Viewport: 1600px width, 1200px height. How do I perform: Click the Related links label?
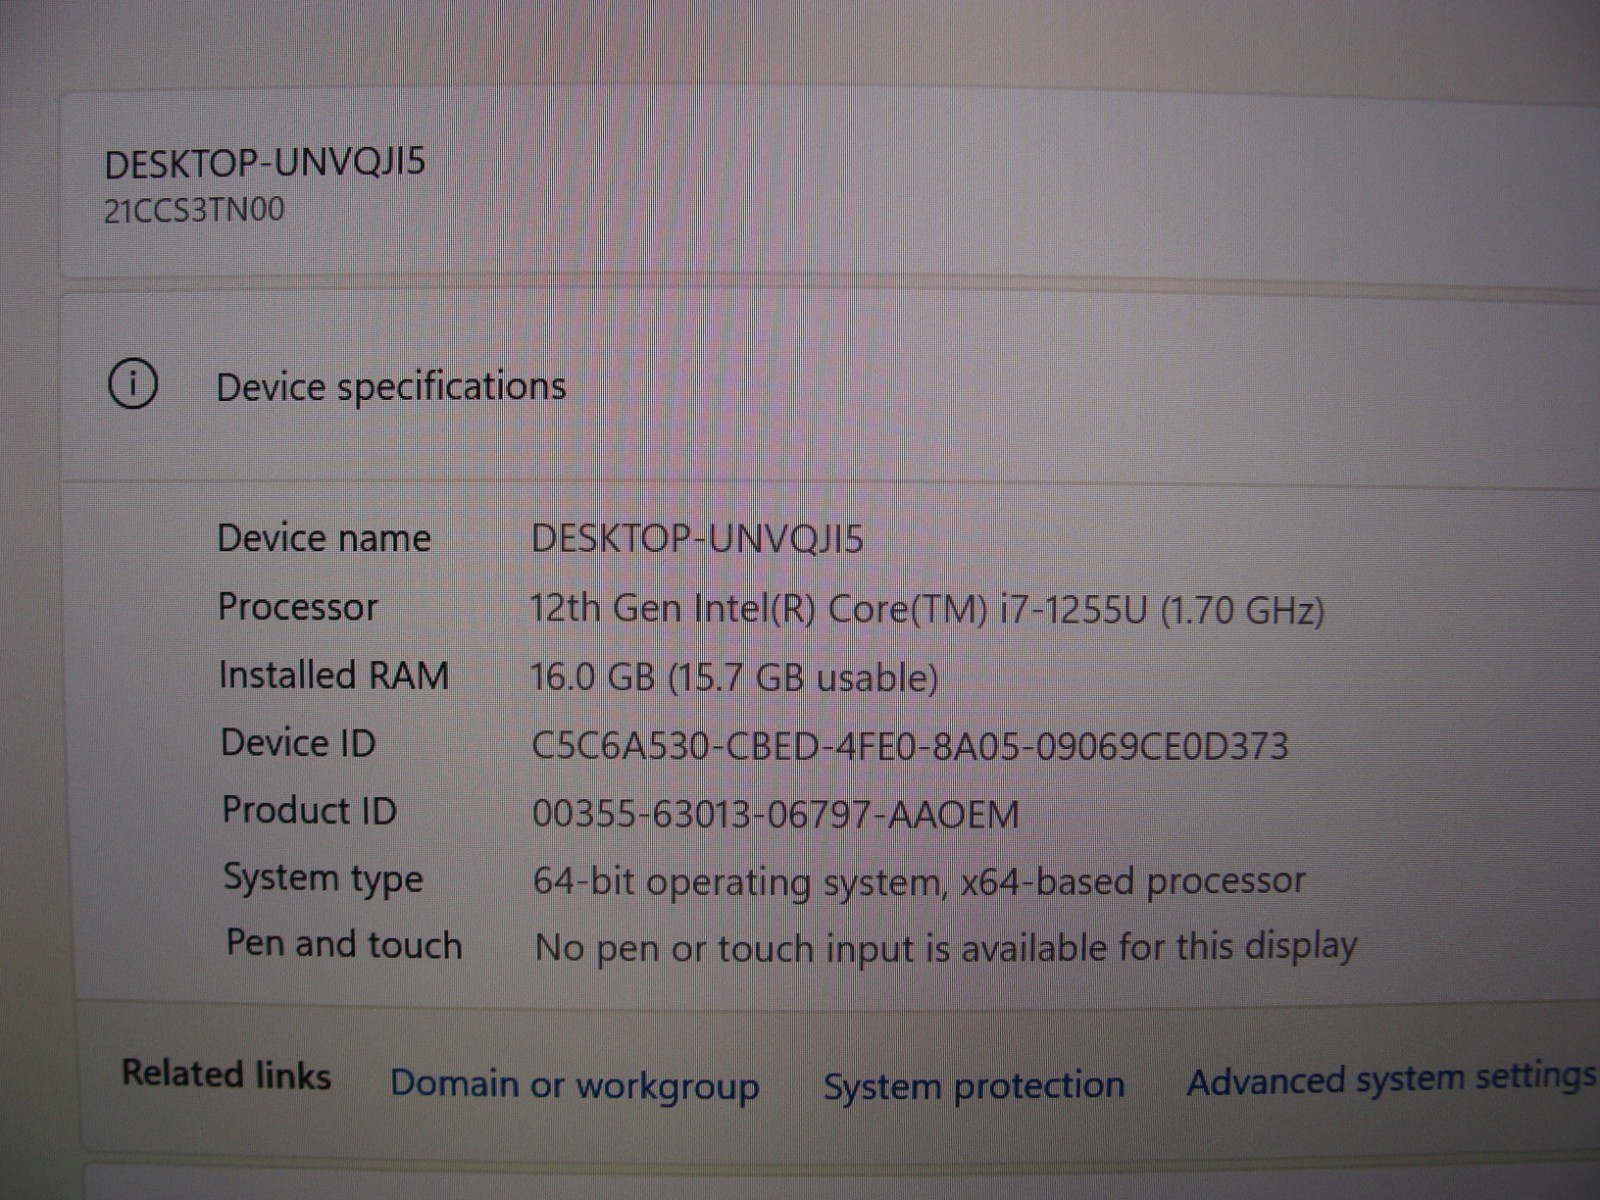pos(226,1074)
